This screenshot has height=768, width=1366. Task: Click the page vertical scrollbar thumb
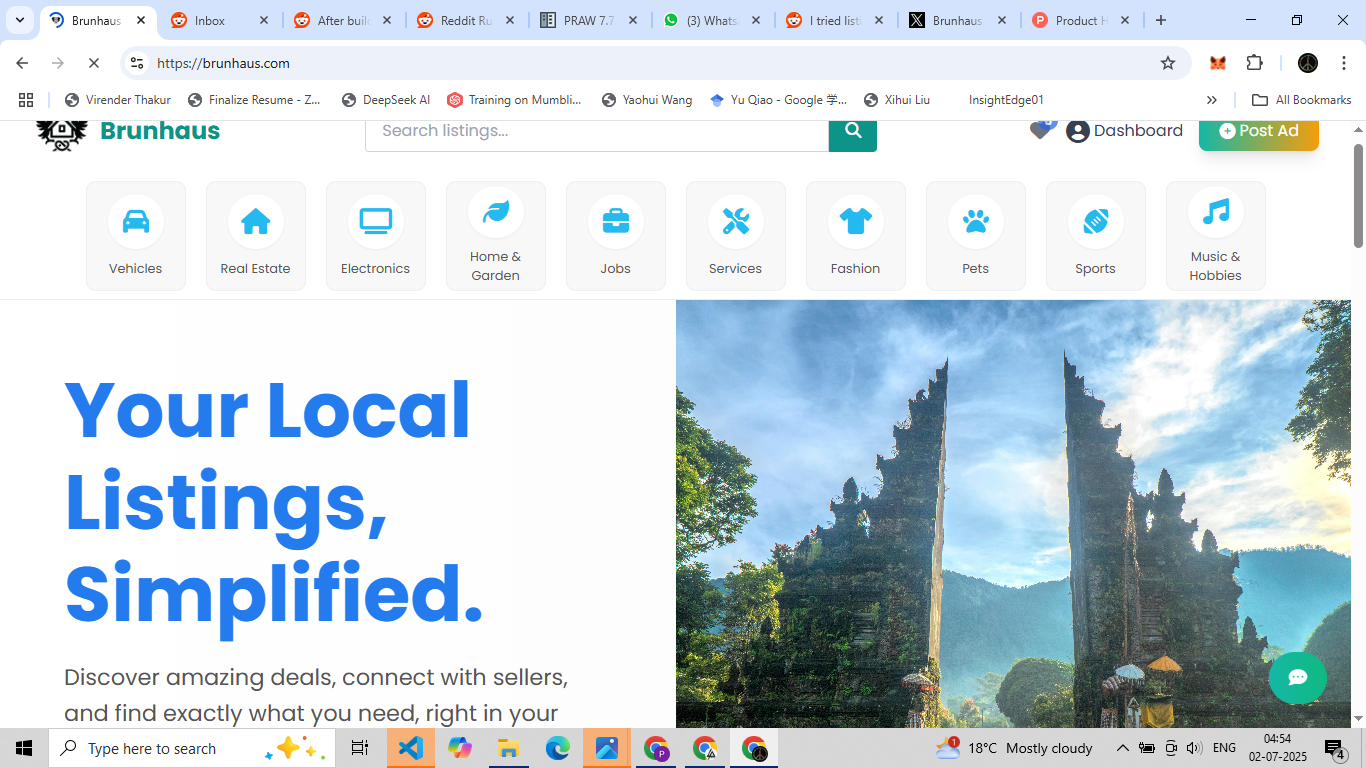click(1358, 195)
